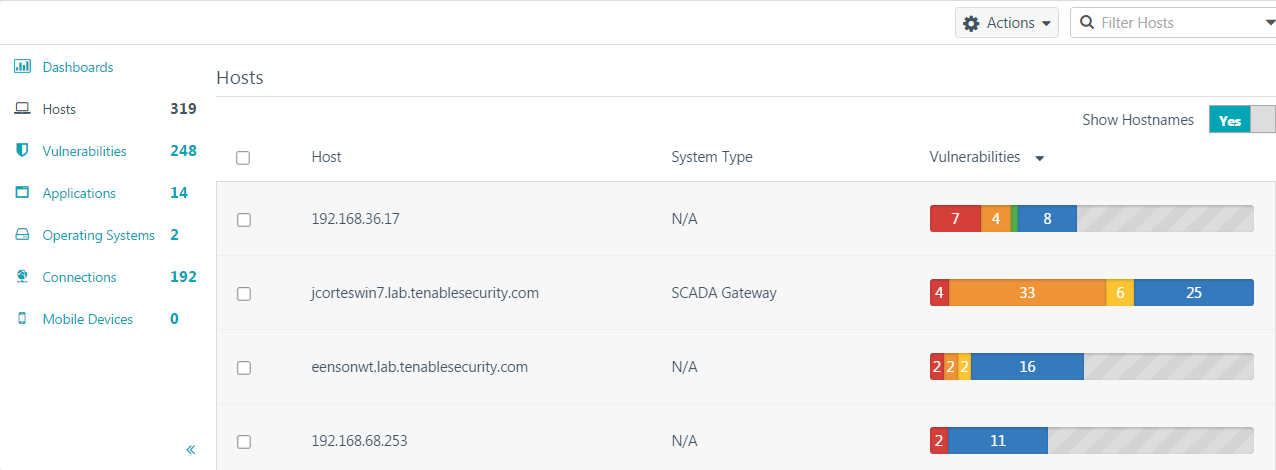Check the select-all hosts checkbox in header

[243, 158]
